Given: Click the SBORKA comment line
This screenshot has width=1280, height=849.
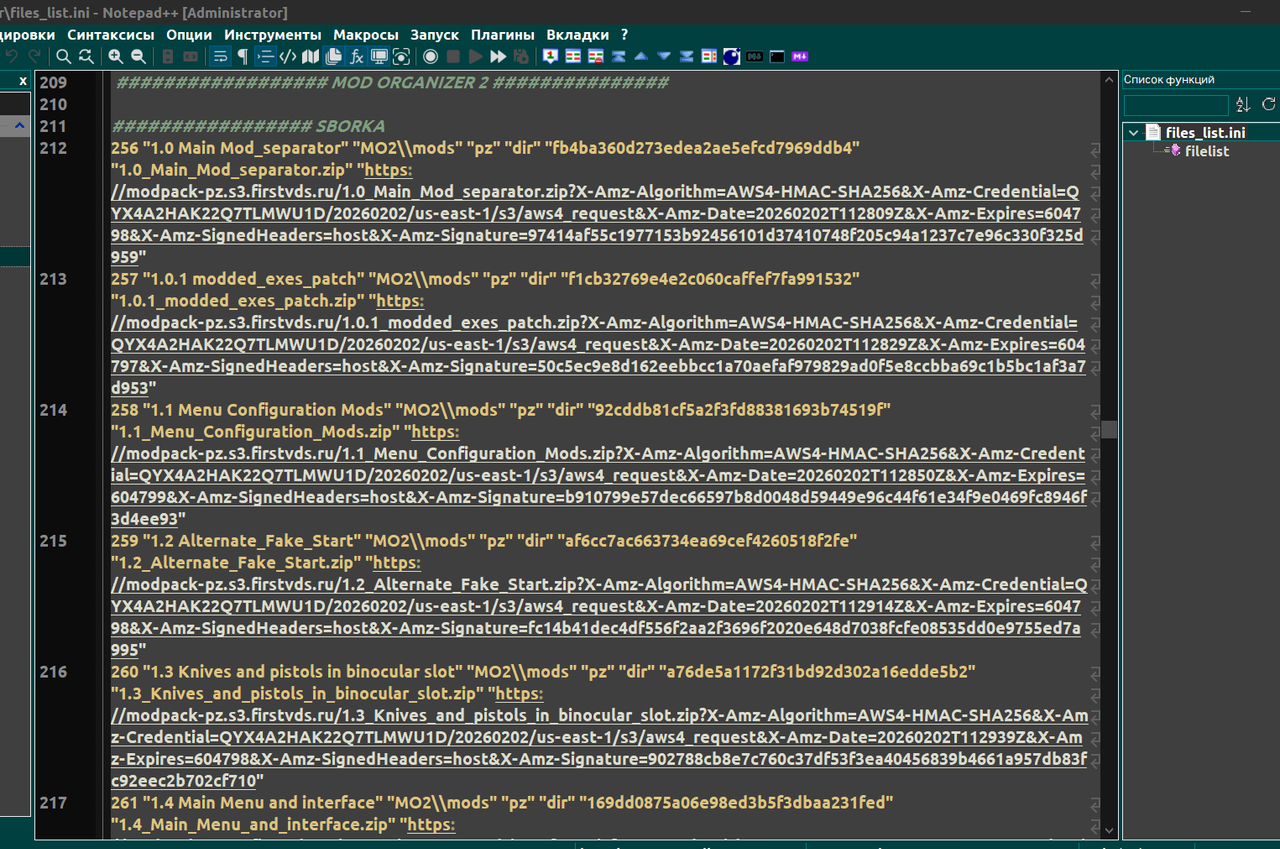Looking at the screenshot, I should [x=250, y=126].
